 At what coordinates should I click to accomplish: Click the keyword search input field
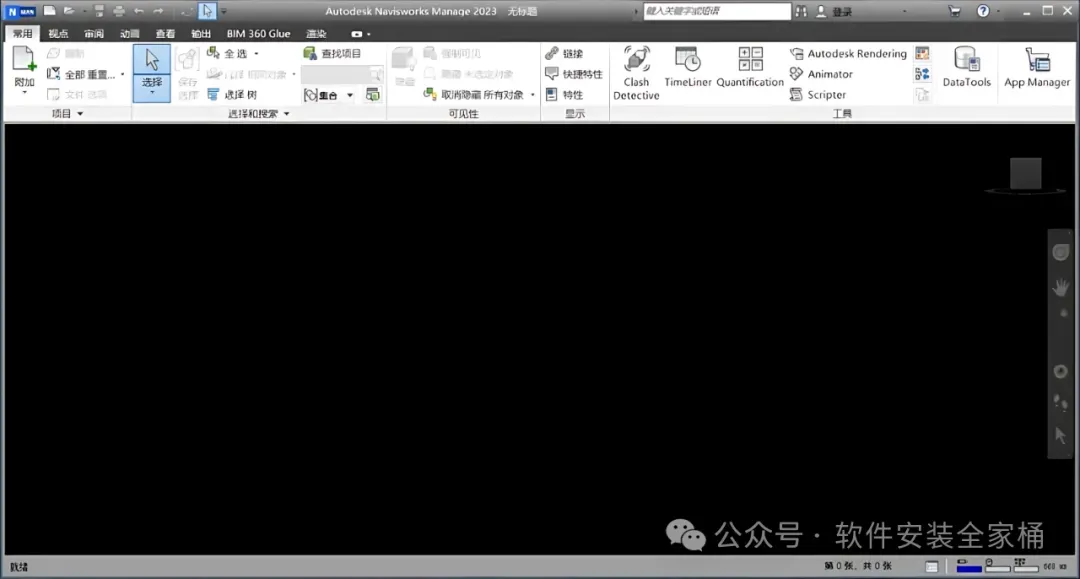(x=717, y=11)
